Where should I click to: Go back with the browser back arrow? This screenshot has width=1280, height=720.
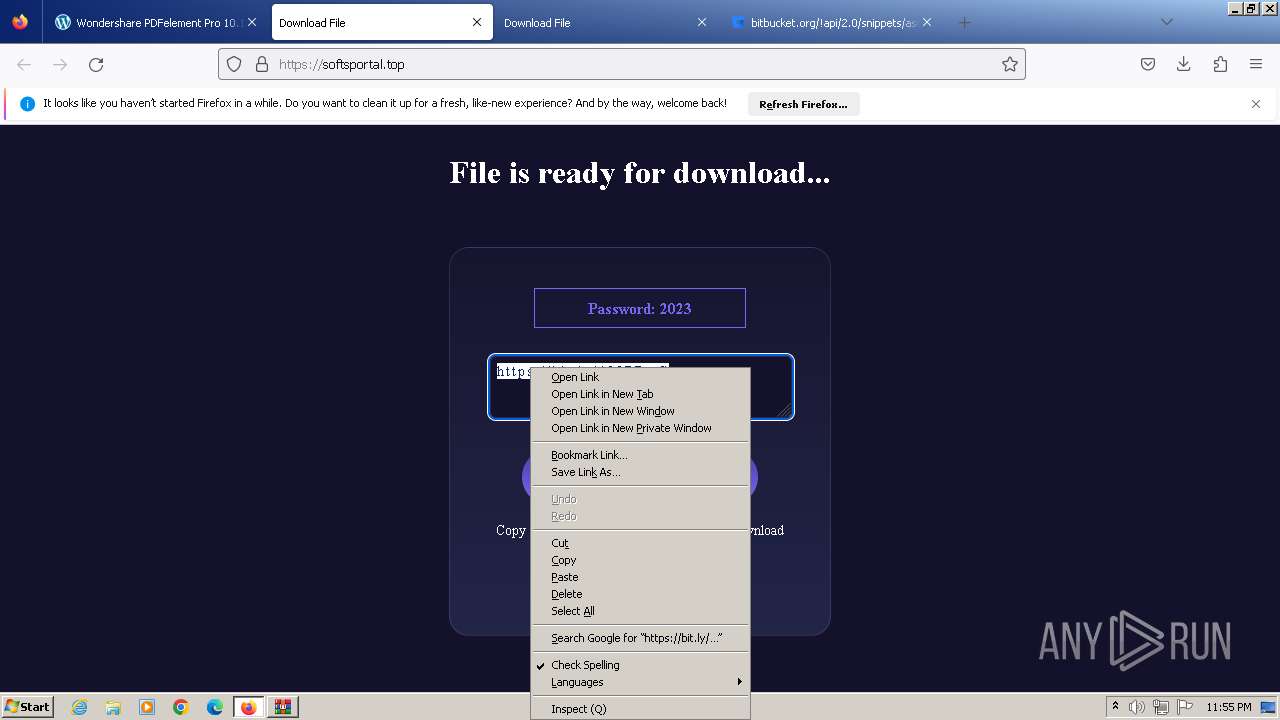(x=24, y=64)
